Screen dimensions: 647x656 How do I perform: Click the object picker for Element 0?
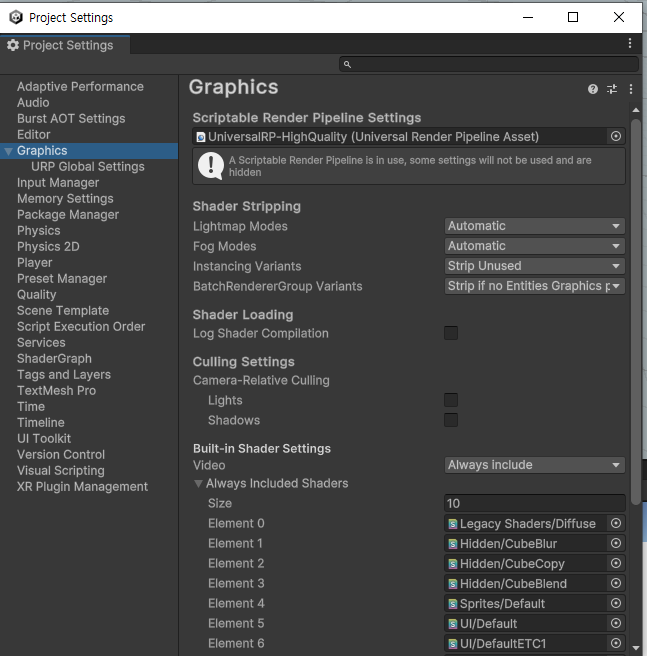coord(616,523)
